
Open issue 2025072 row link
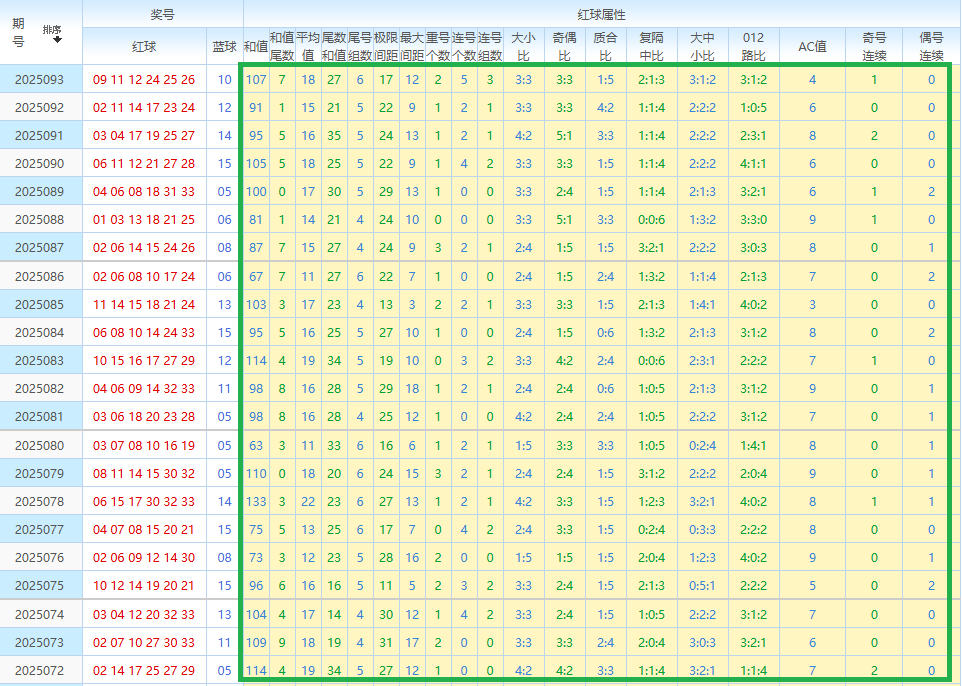40,670
